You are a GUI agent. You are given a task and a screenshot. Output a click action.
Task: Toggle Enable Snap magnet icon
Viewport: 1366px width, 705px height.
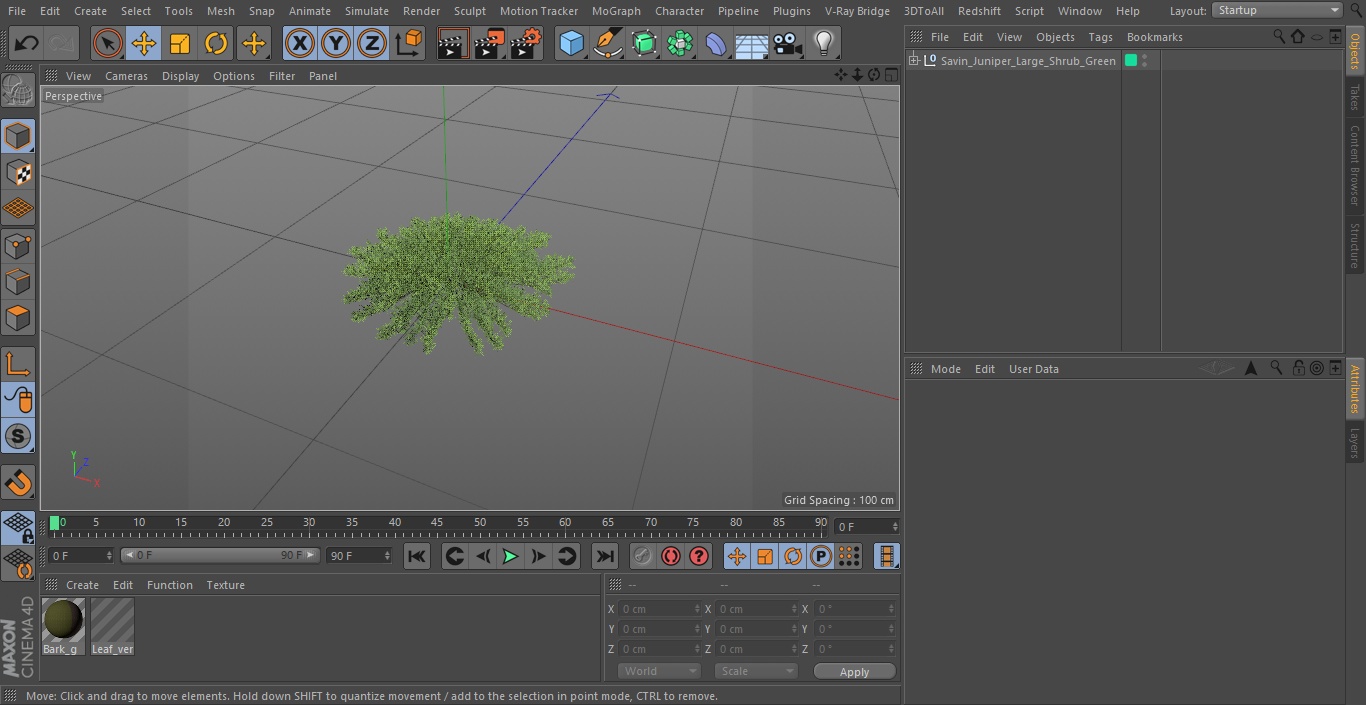pos(18,483)
